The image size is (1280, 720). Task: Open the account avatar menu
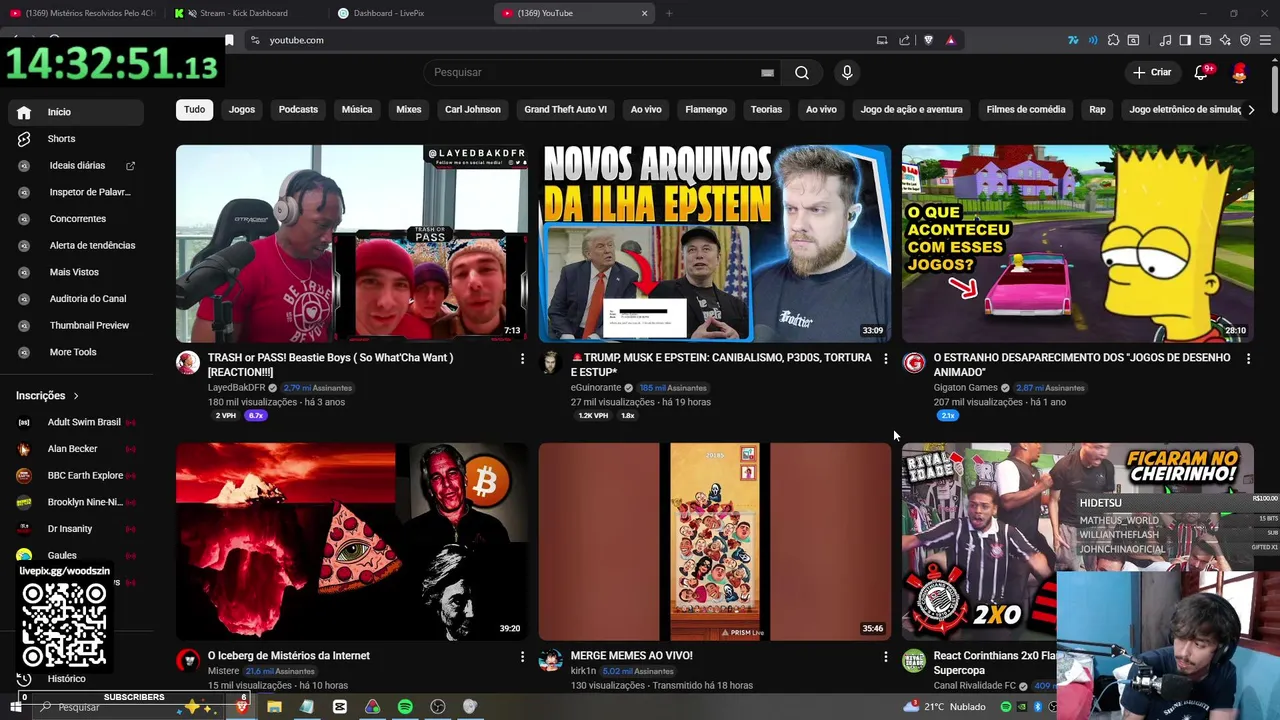(x=1240, y=72)
